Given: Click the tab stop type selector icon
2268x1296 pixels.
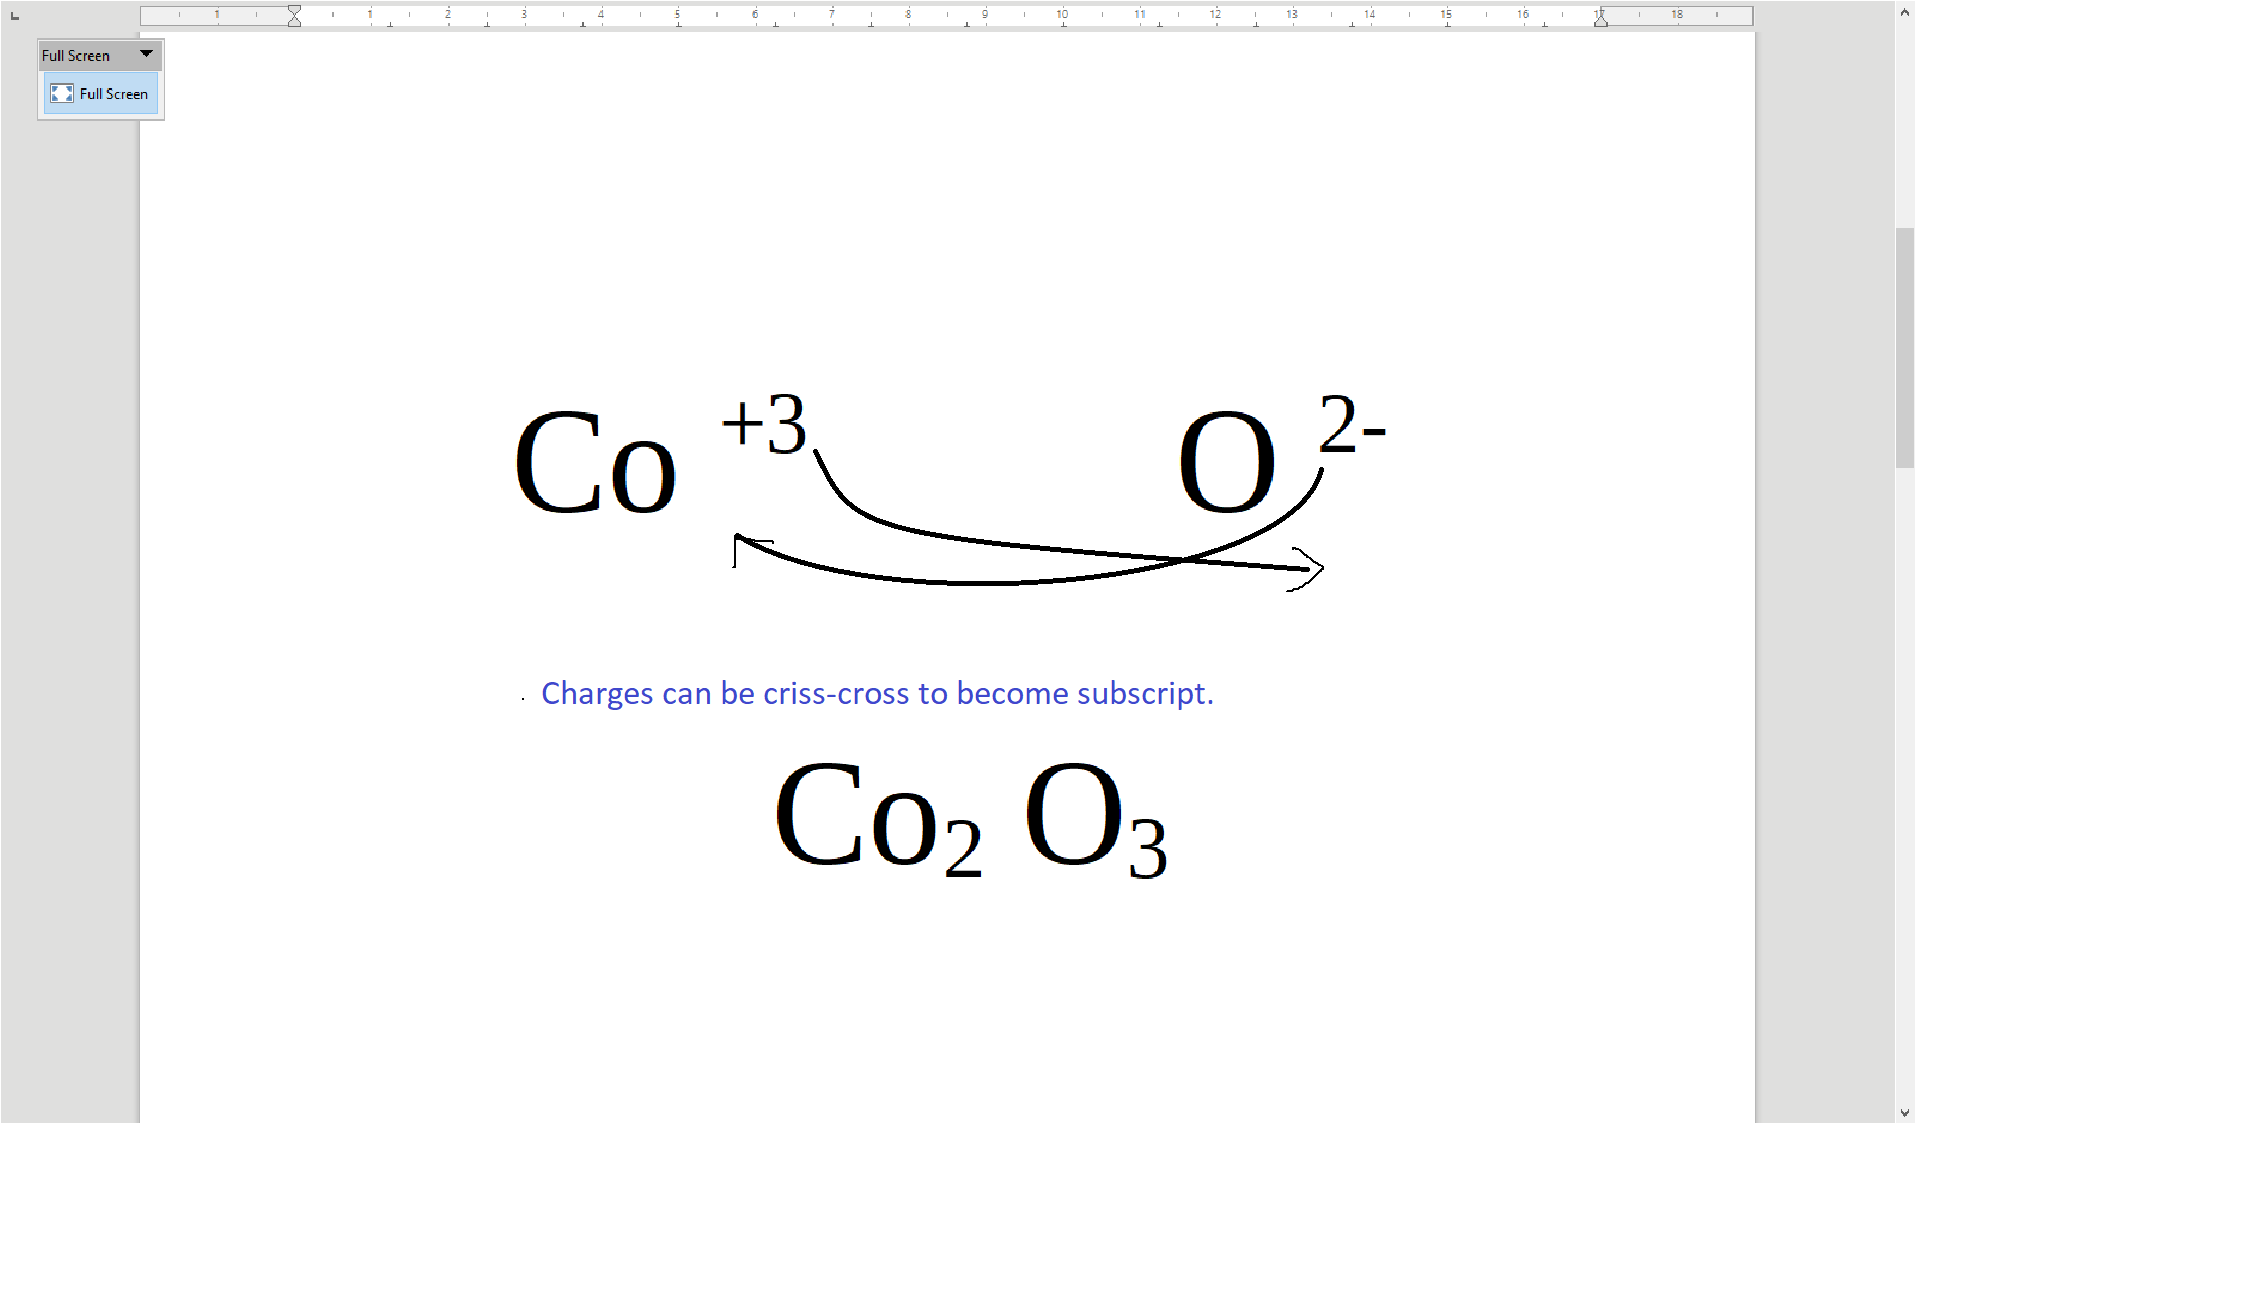Looking at the screenshot, I should click(x=15, y=16).
